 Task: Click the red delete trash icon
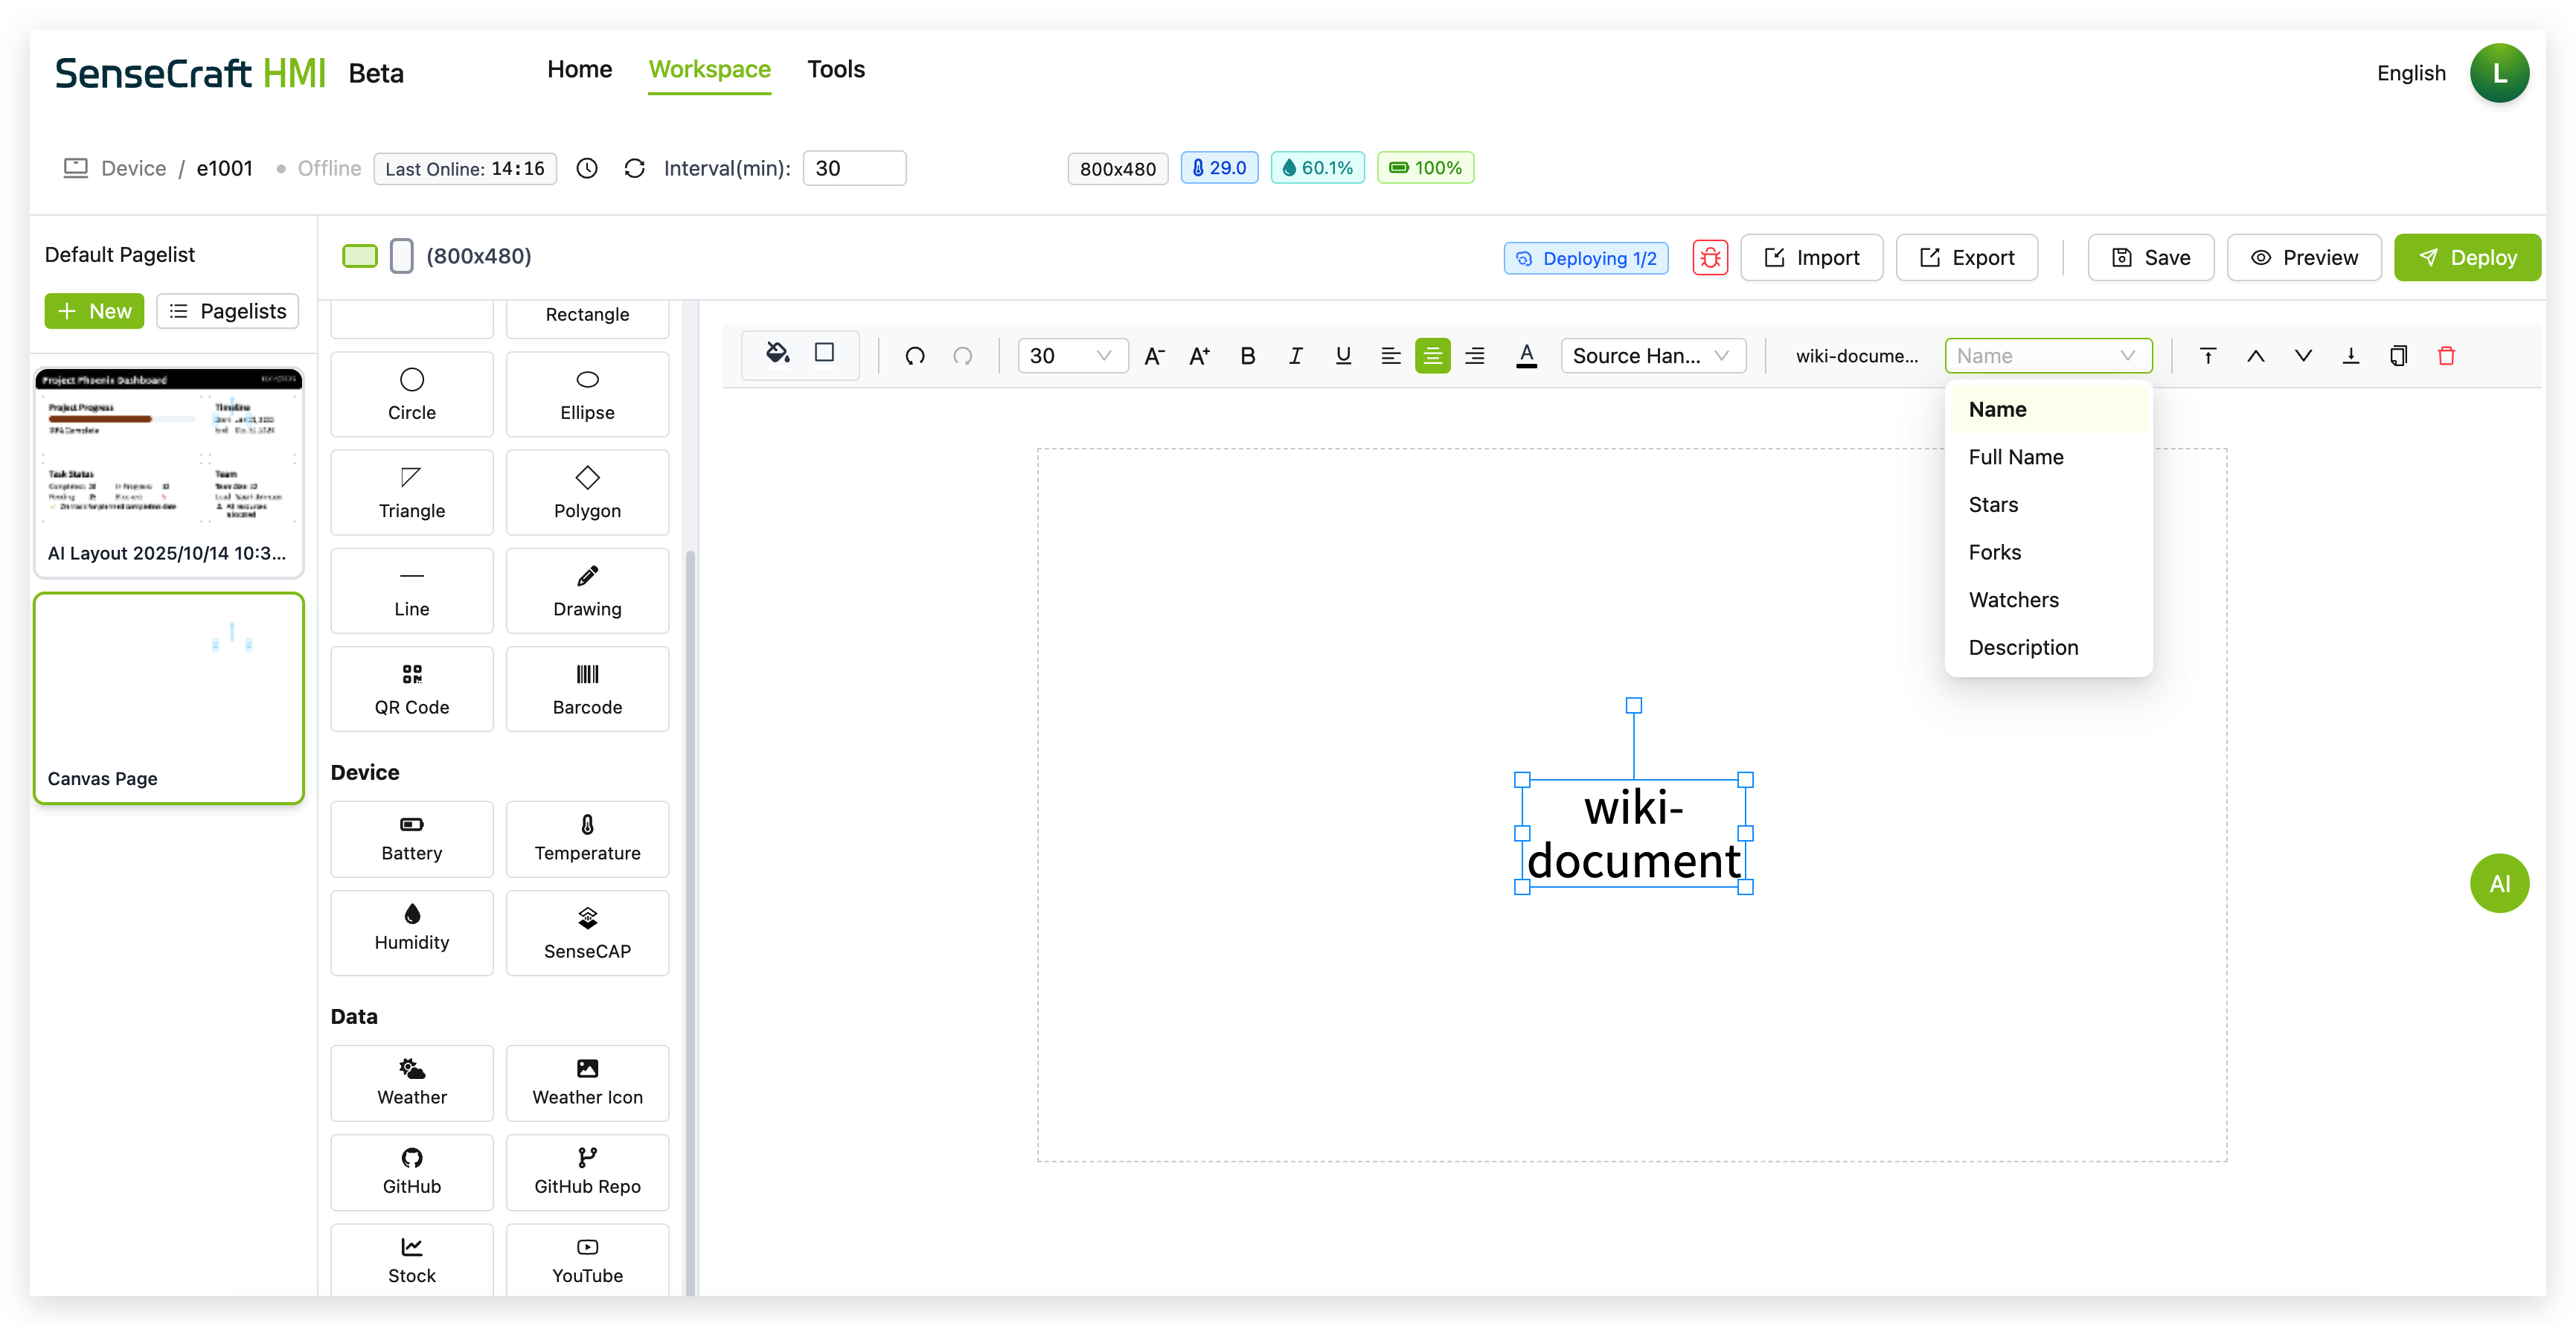pos(2446,356)
